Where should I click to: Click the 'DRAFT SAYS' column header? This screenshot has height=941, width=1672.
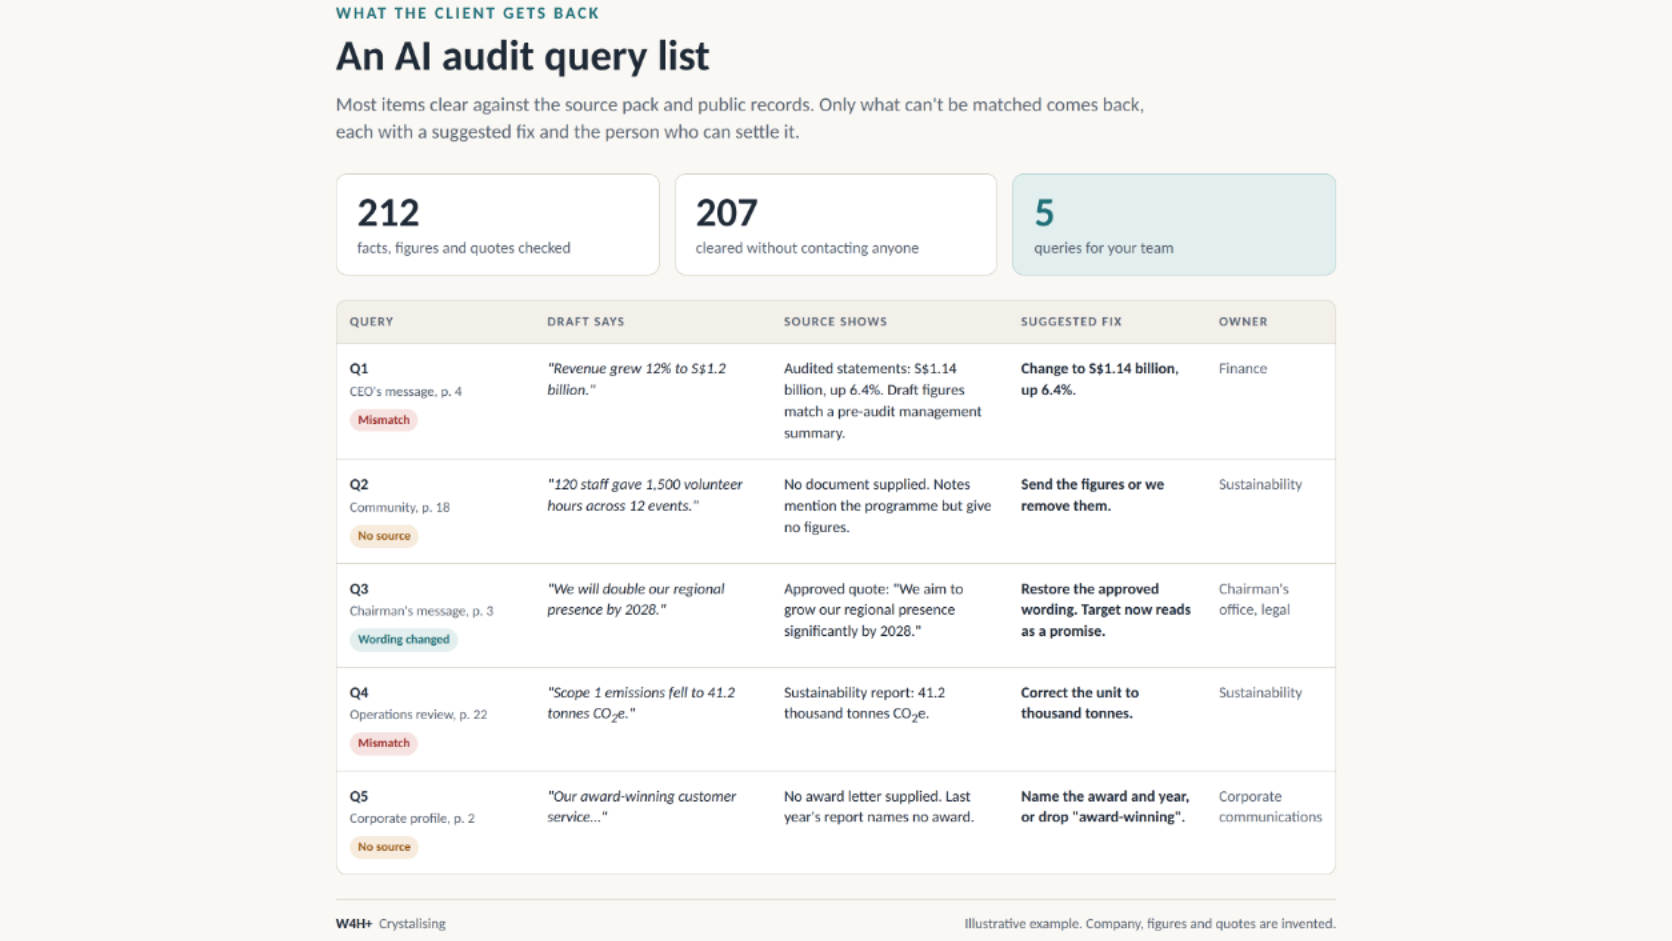[585, 322]
